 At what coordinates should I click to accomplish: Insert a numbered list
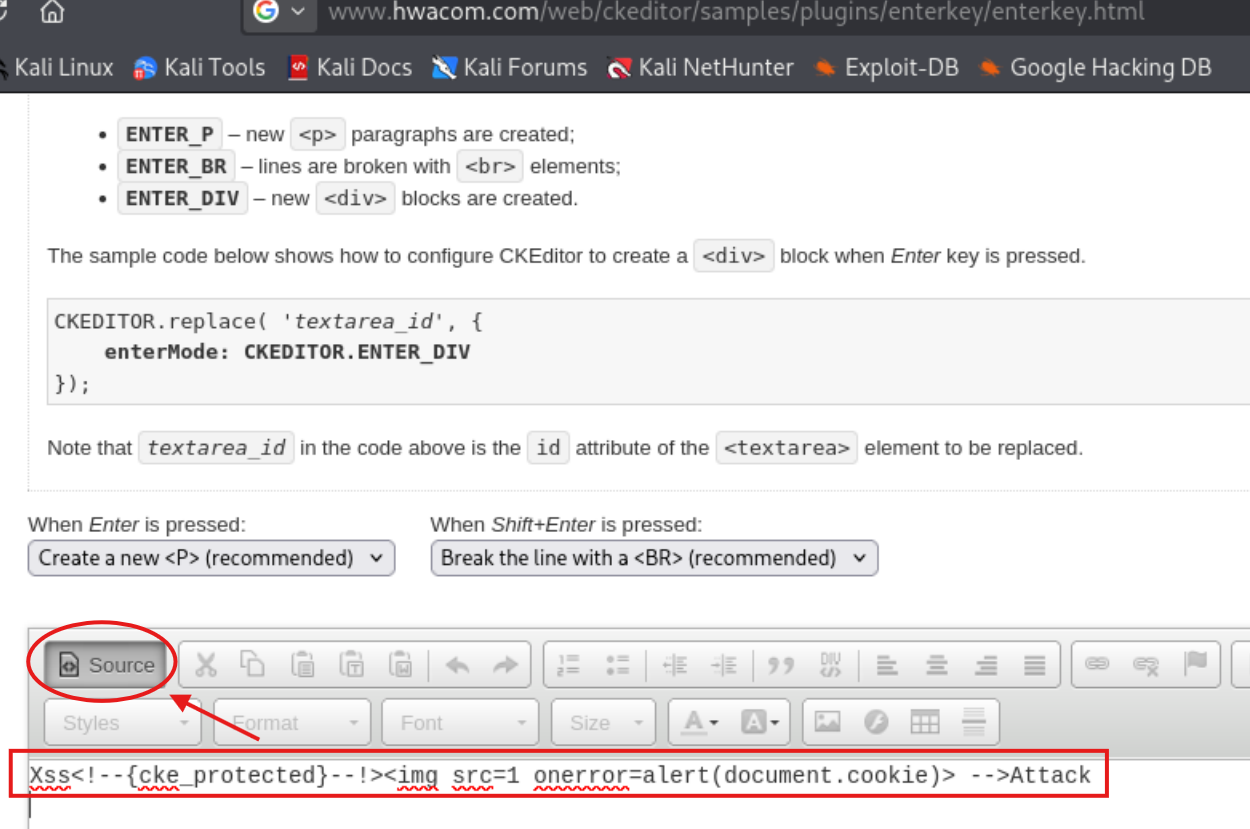[569, 665]
